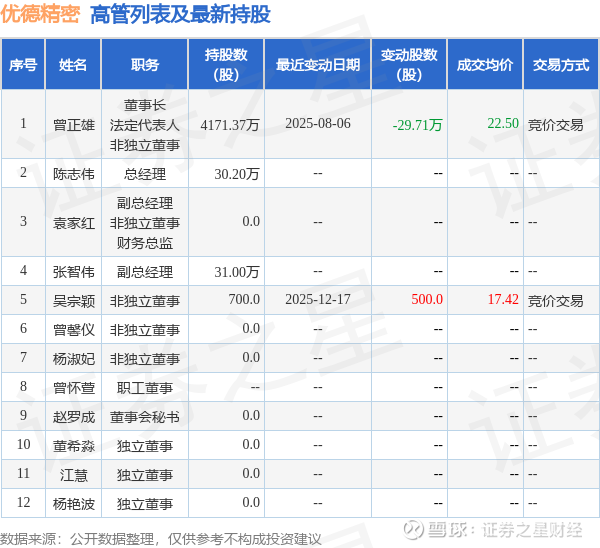The image size is (600, 548).
Task: Select the name 张智伟
Action: tap(73, 272)
